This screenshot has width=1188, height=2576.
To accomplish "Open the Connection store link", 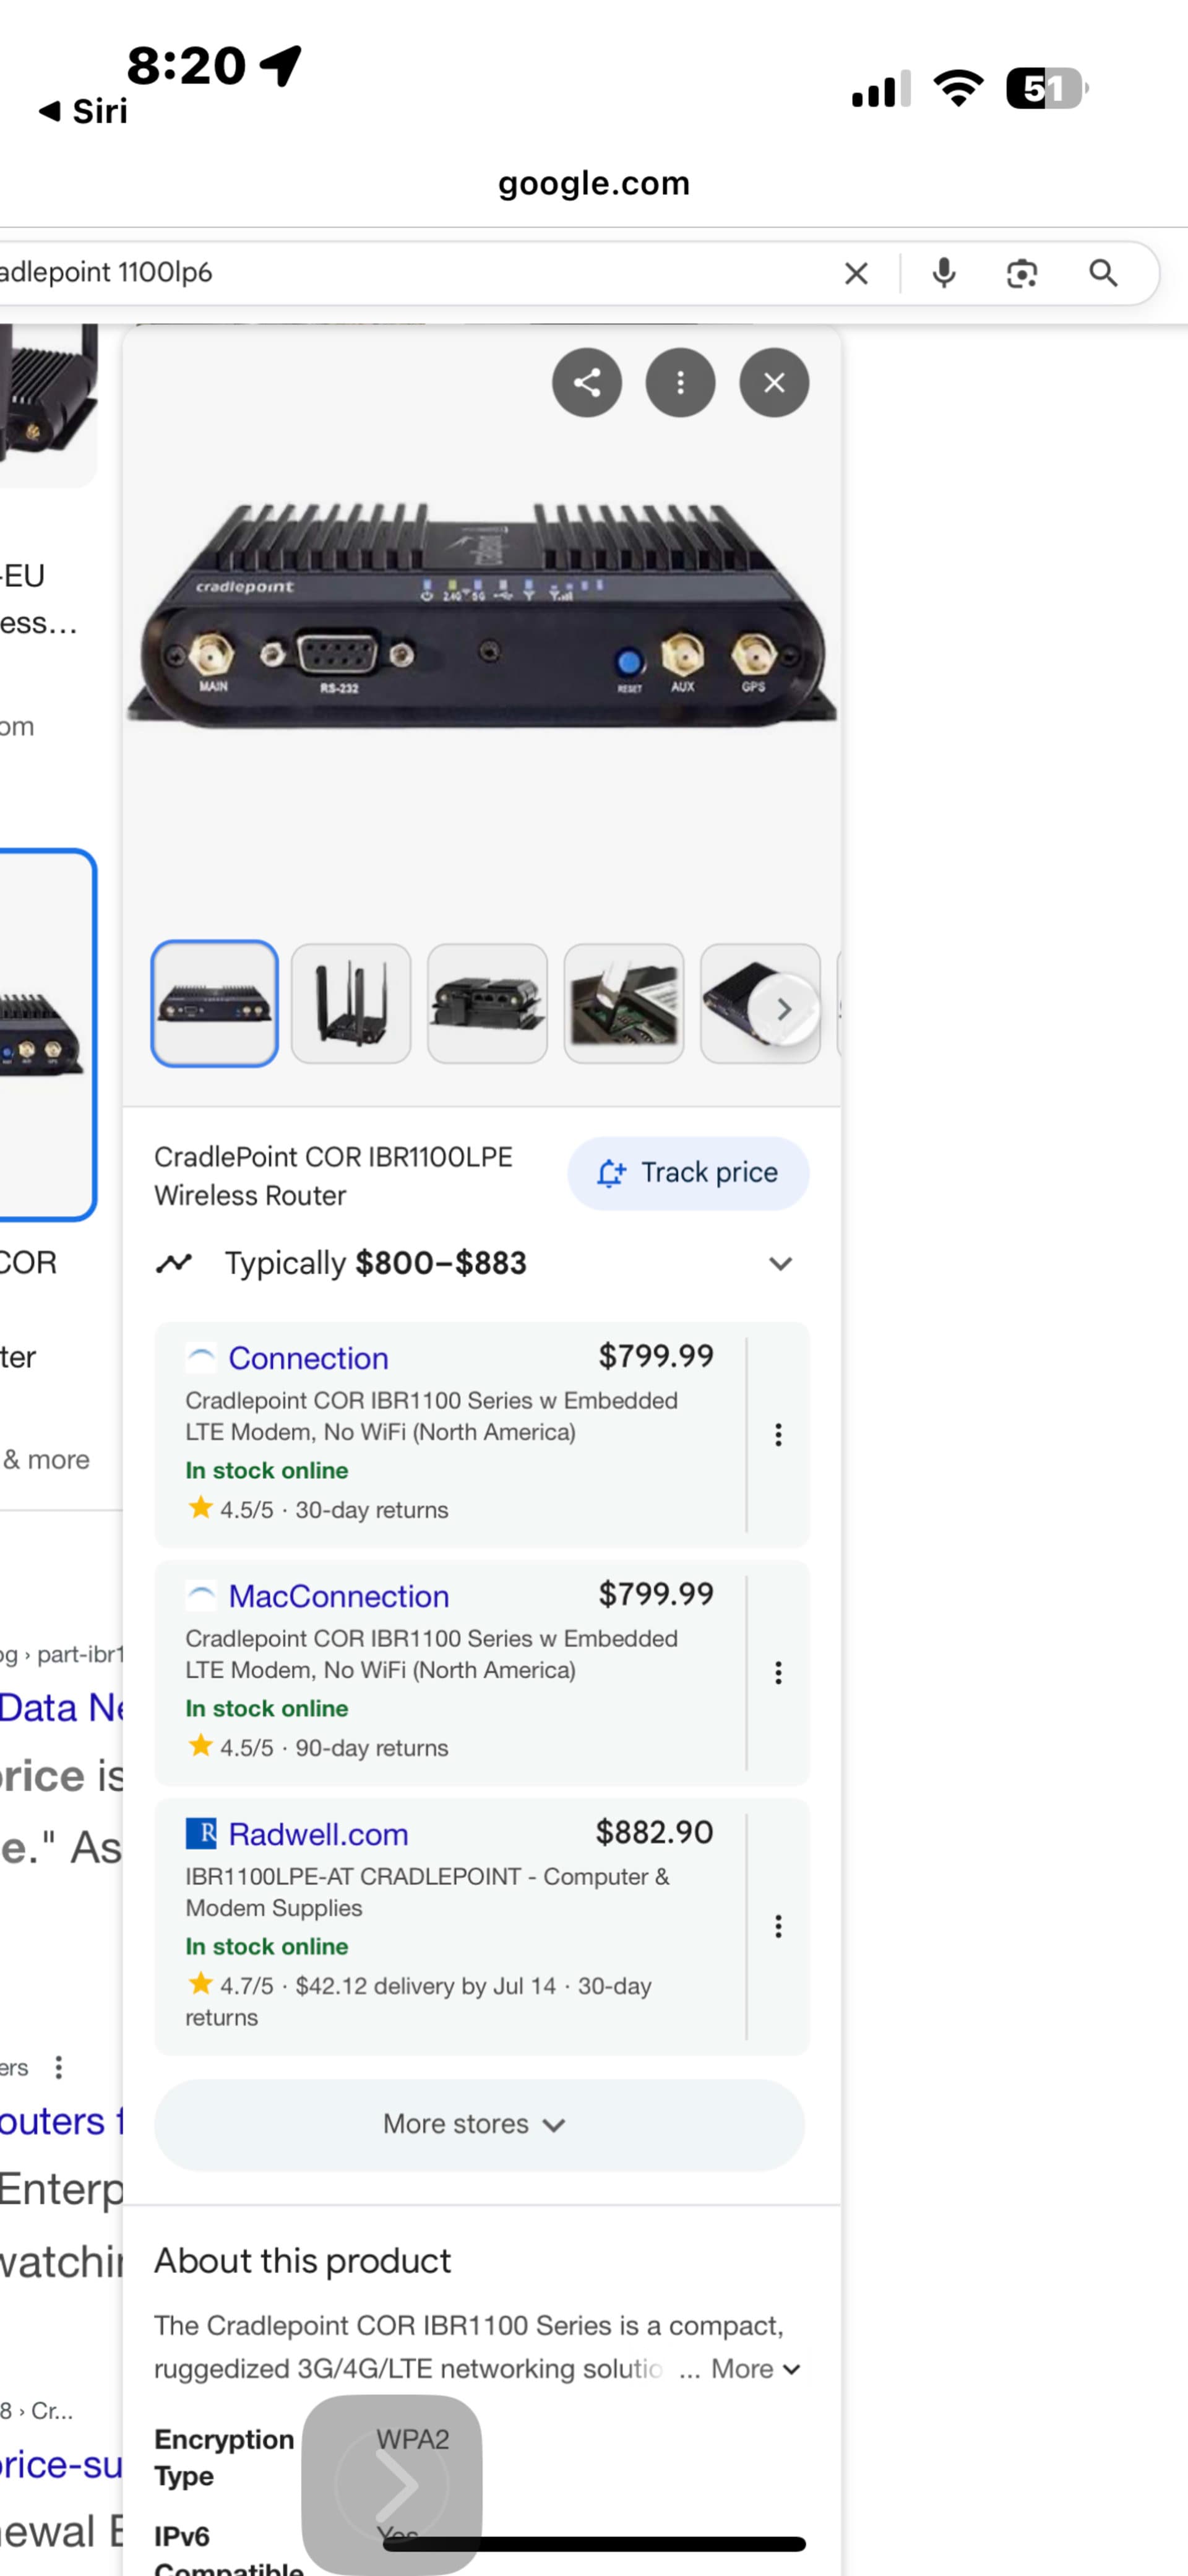I will tap(308, 1358).
